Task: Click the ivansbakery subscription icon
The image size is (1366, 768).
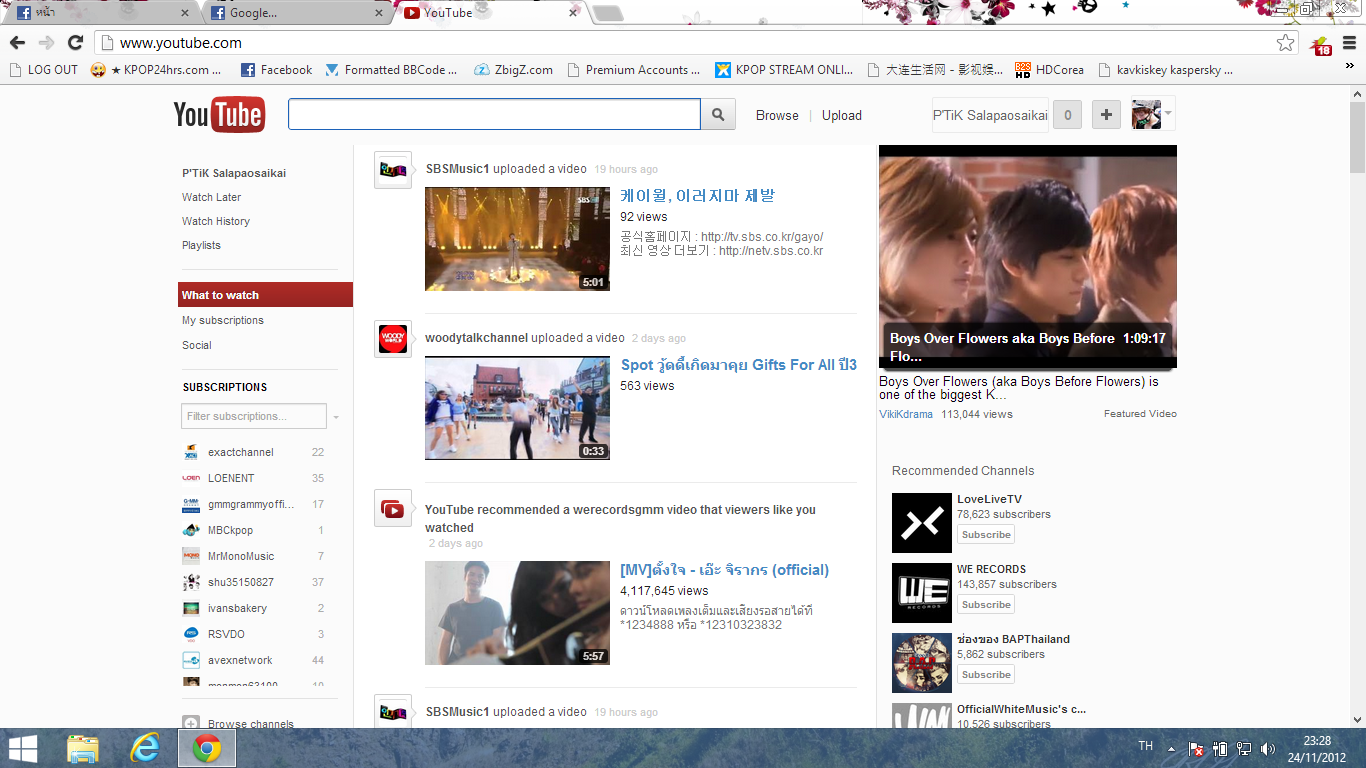Action: click(x=191, y=608)
